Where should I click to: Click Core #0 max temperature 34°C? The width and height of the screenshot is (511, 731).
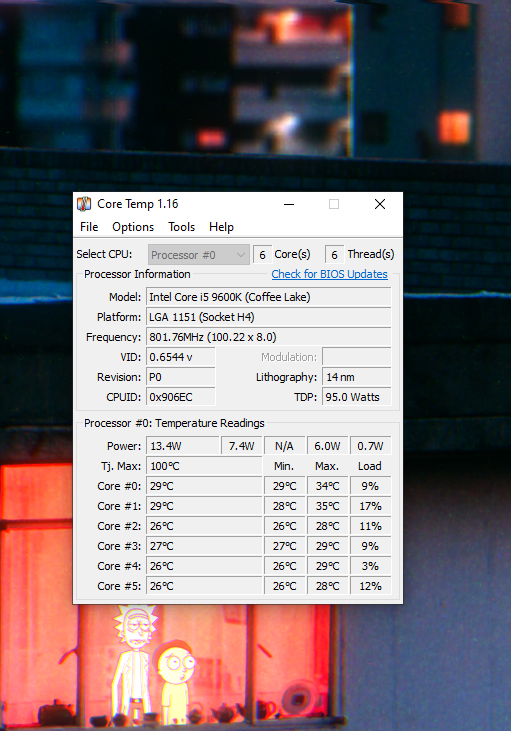327,486
